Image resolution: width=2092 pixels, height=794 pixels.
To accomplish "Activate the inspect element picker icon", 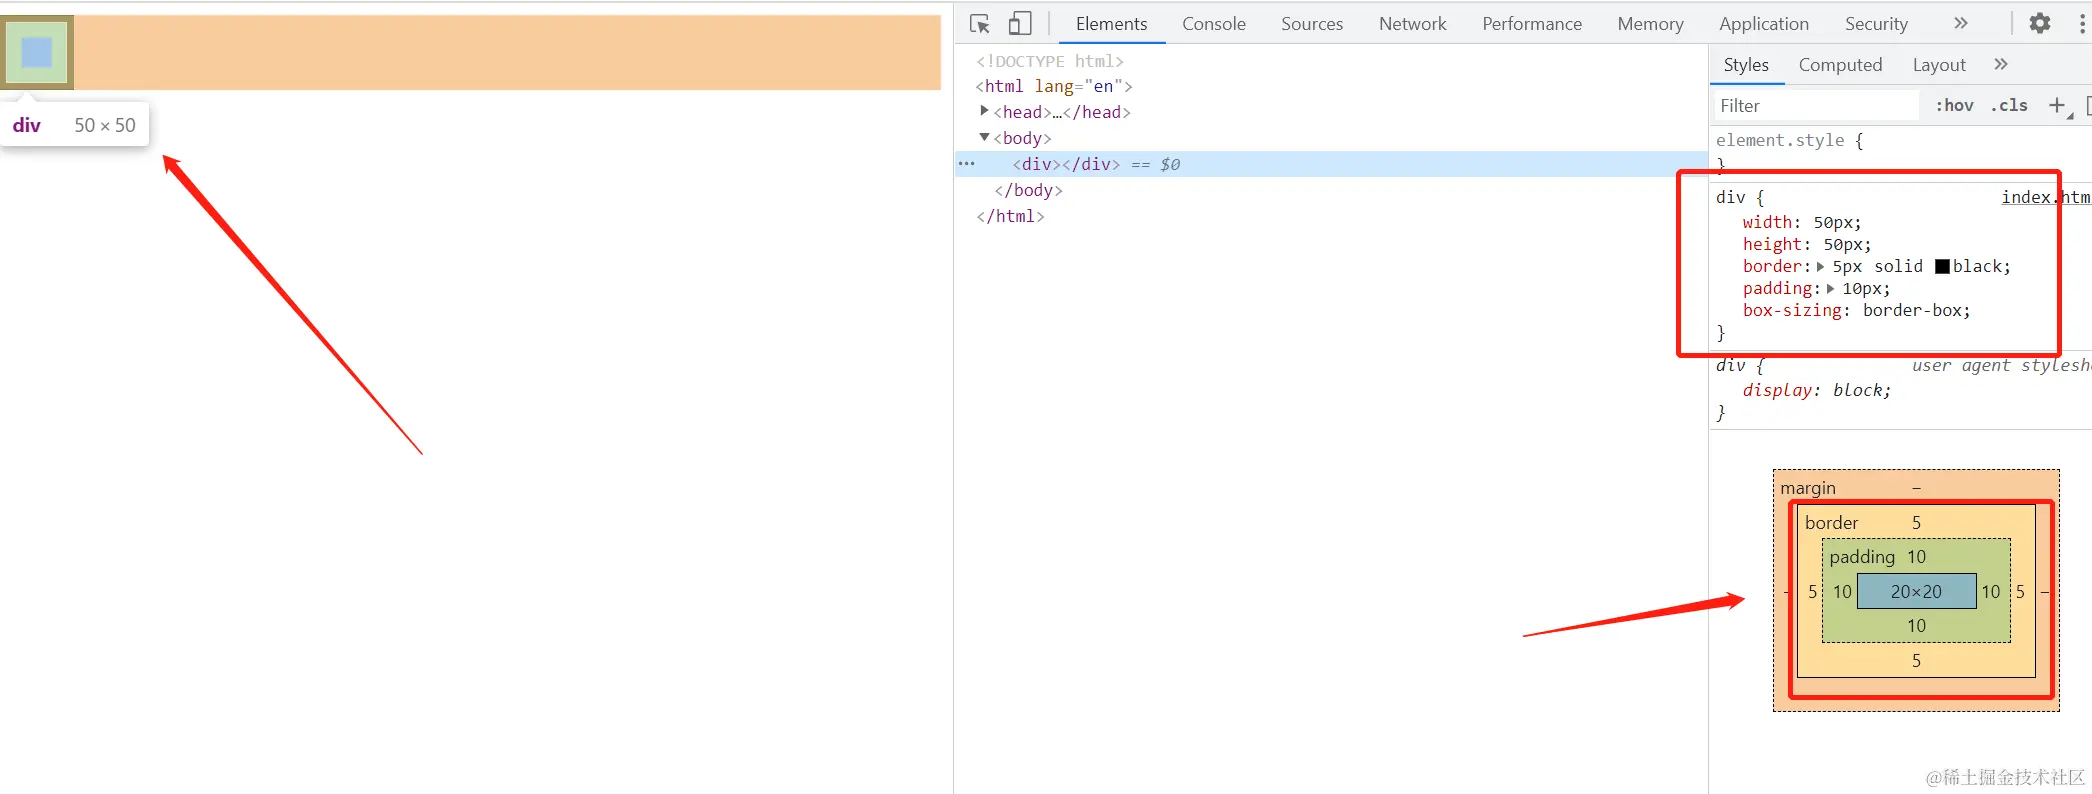I will [x=980, y=24].
